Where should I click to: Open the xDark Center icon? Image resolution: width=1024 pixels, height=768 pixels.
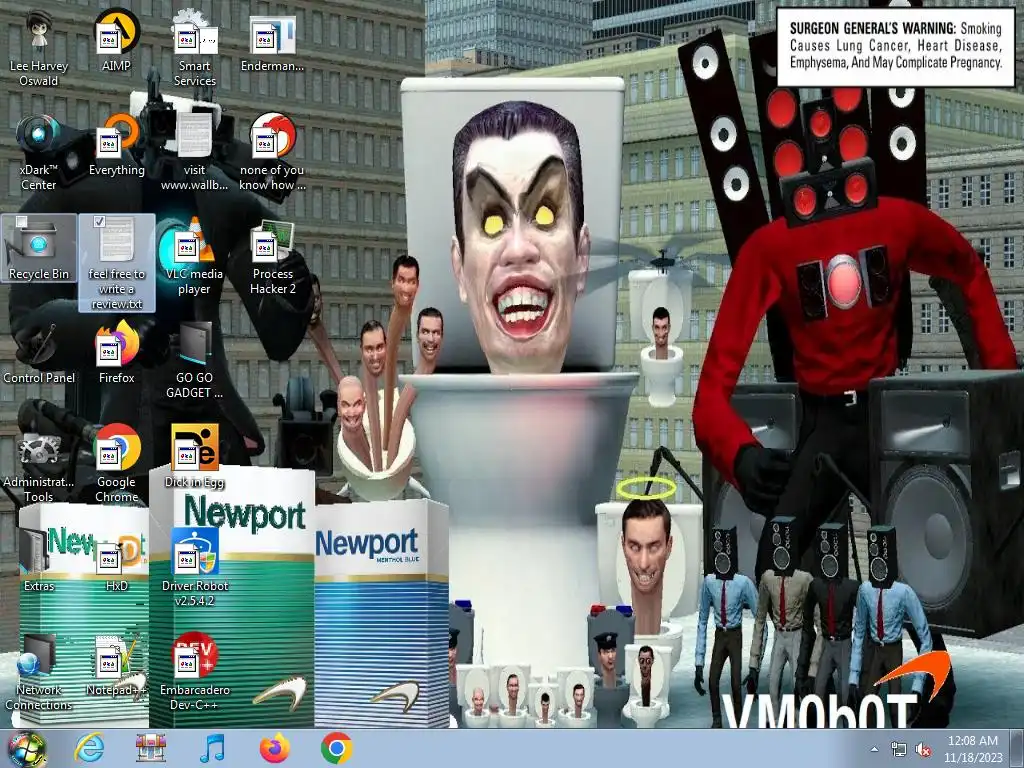[x=39, y=154]
